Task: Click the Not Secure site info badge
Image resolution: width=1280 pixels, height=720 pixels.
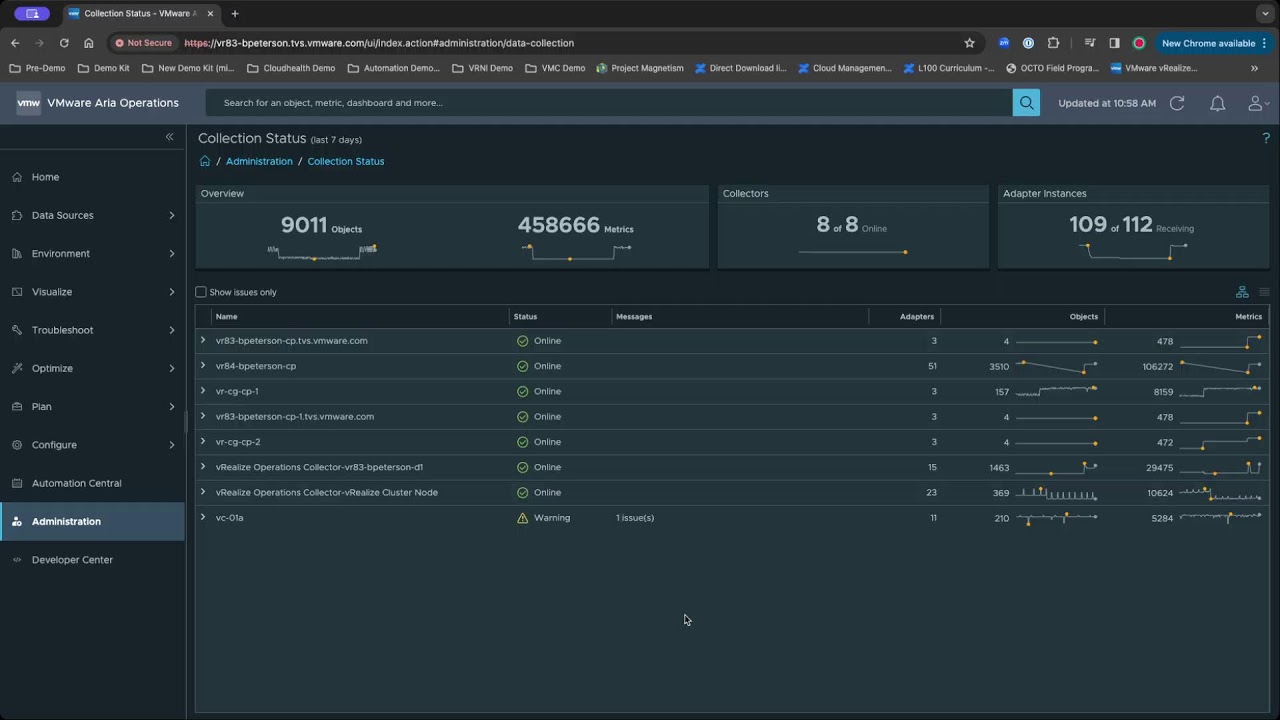Action: click(143, 43)
